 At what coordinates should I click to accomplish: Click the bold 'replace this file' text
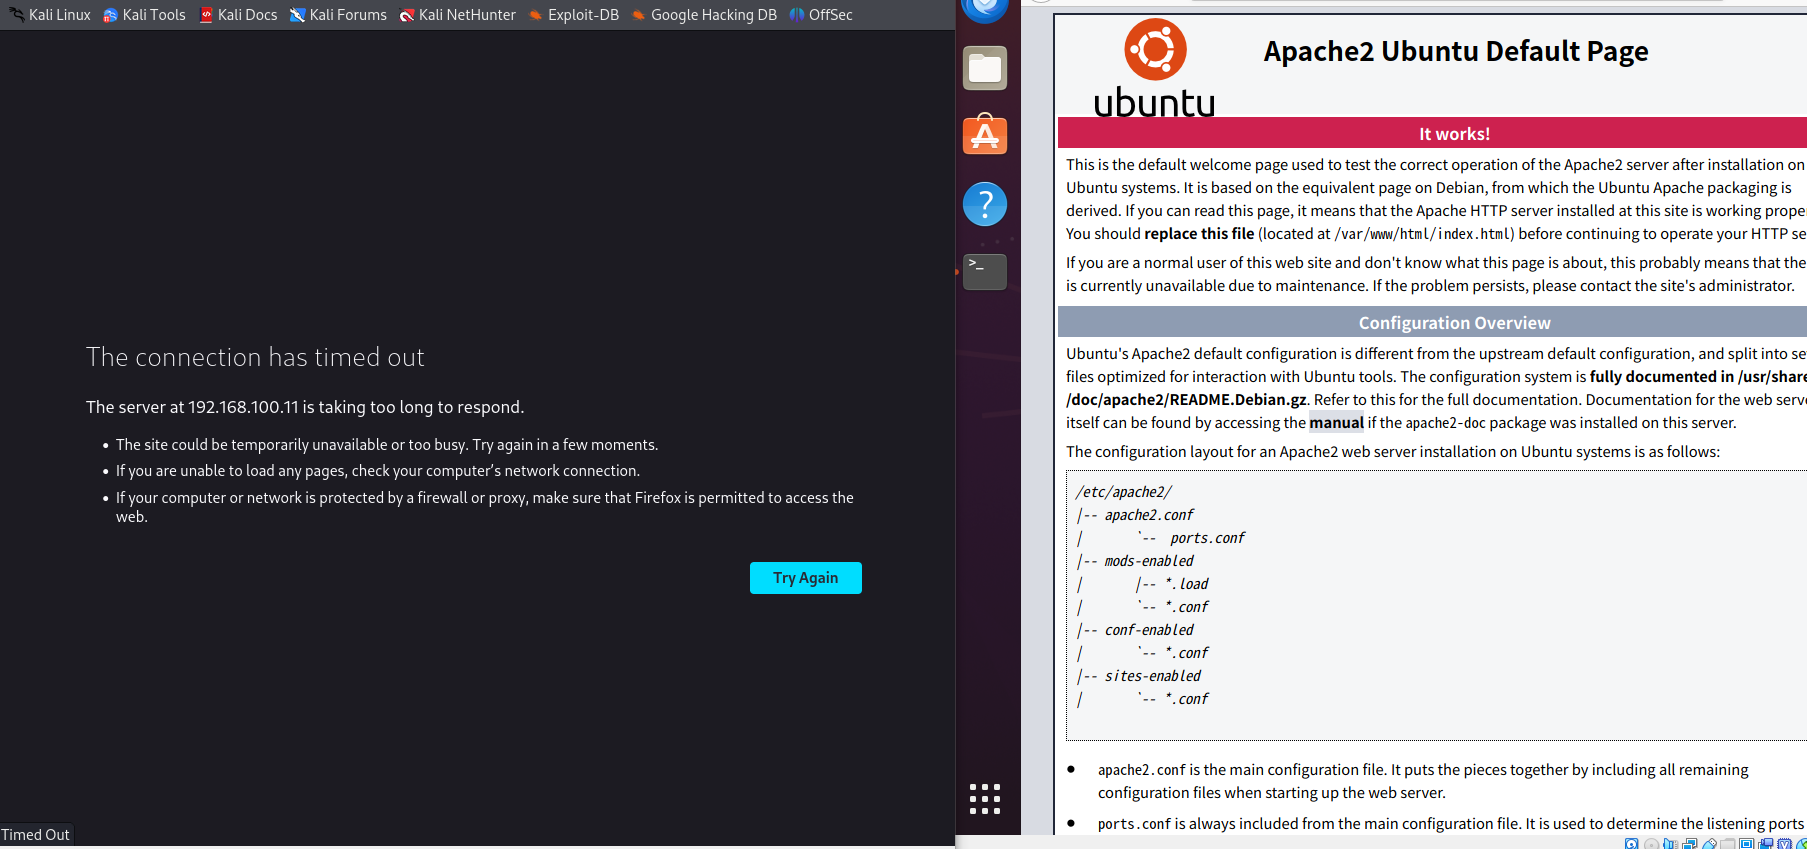(x=1199, y=234)
